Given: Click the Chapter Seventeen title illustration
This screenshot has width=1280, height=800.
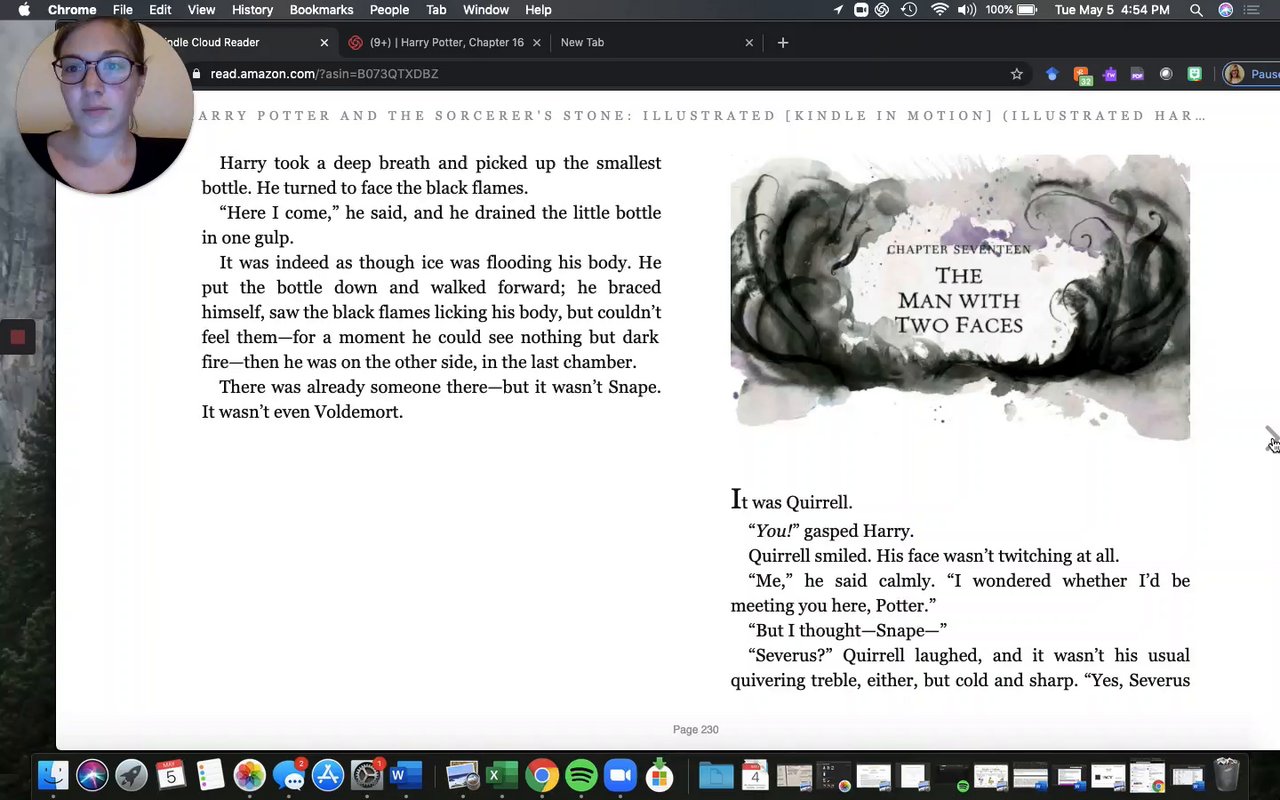Looking at the screenshot, I should click(960, 297).
